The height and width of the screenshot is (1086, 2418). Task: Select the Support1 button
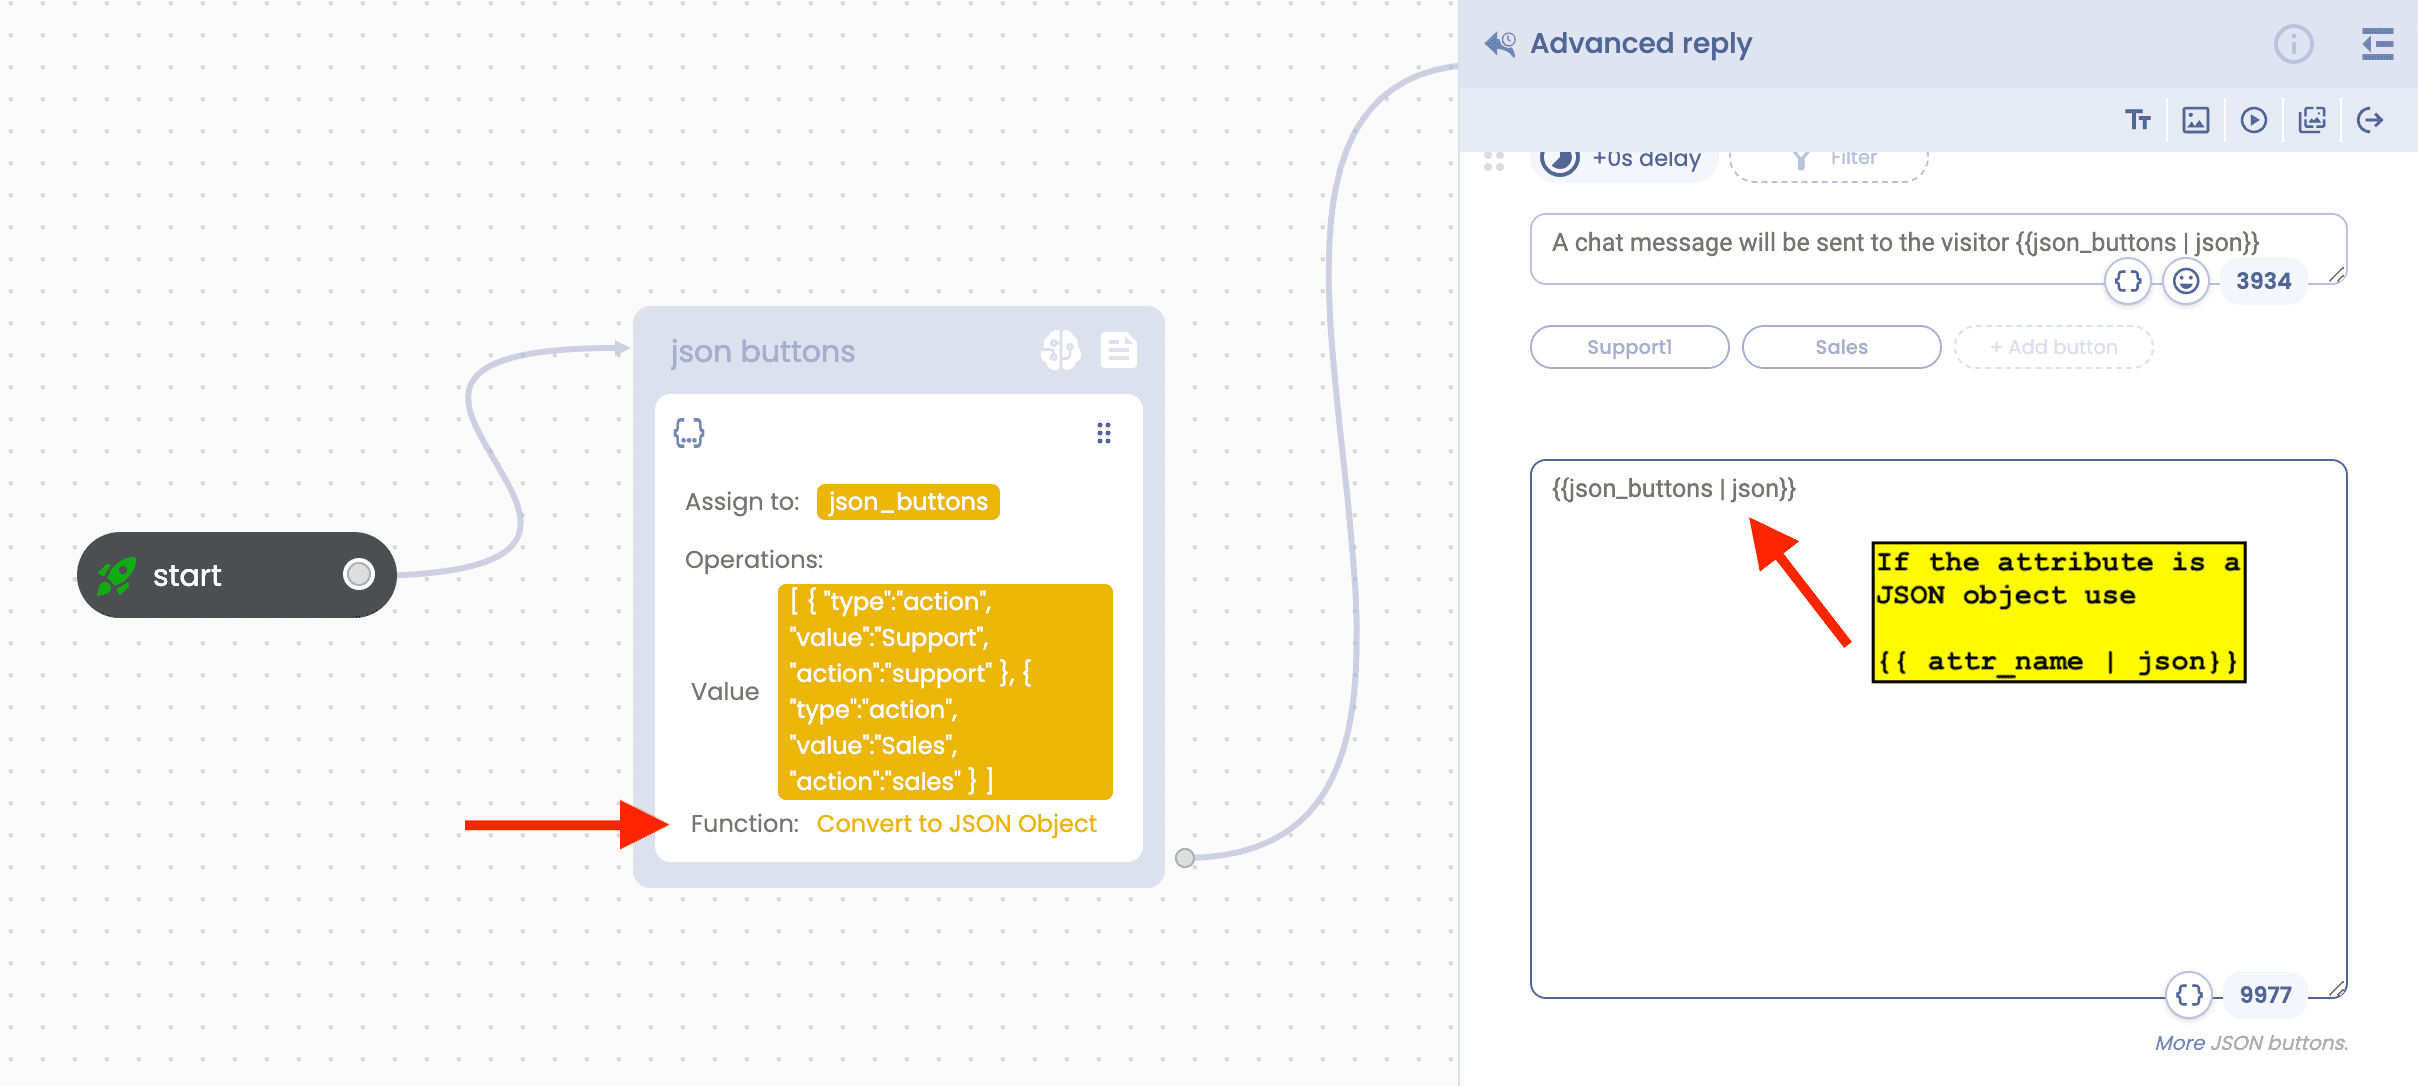1630,347
